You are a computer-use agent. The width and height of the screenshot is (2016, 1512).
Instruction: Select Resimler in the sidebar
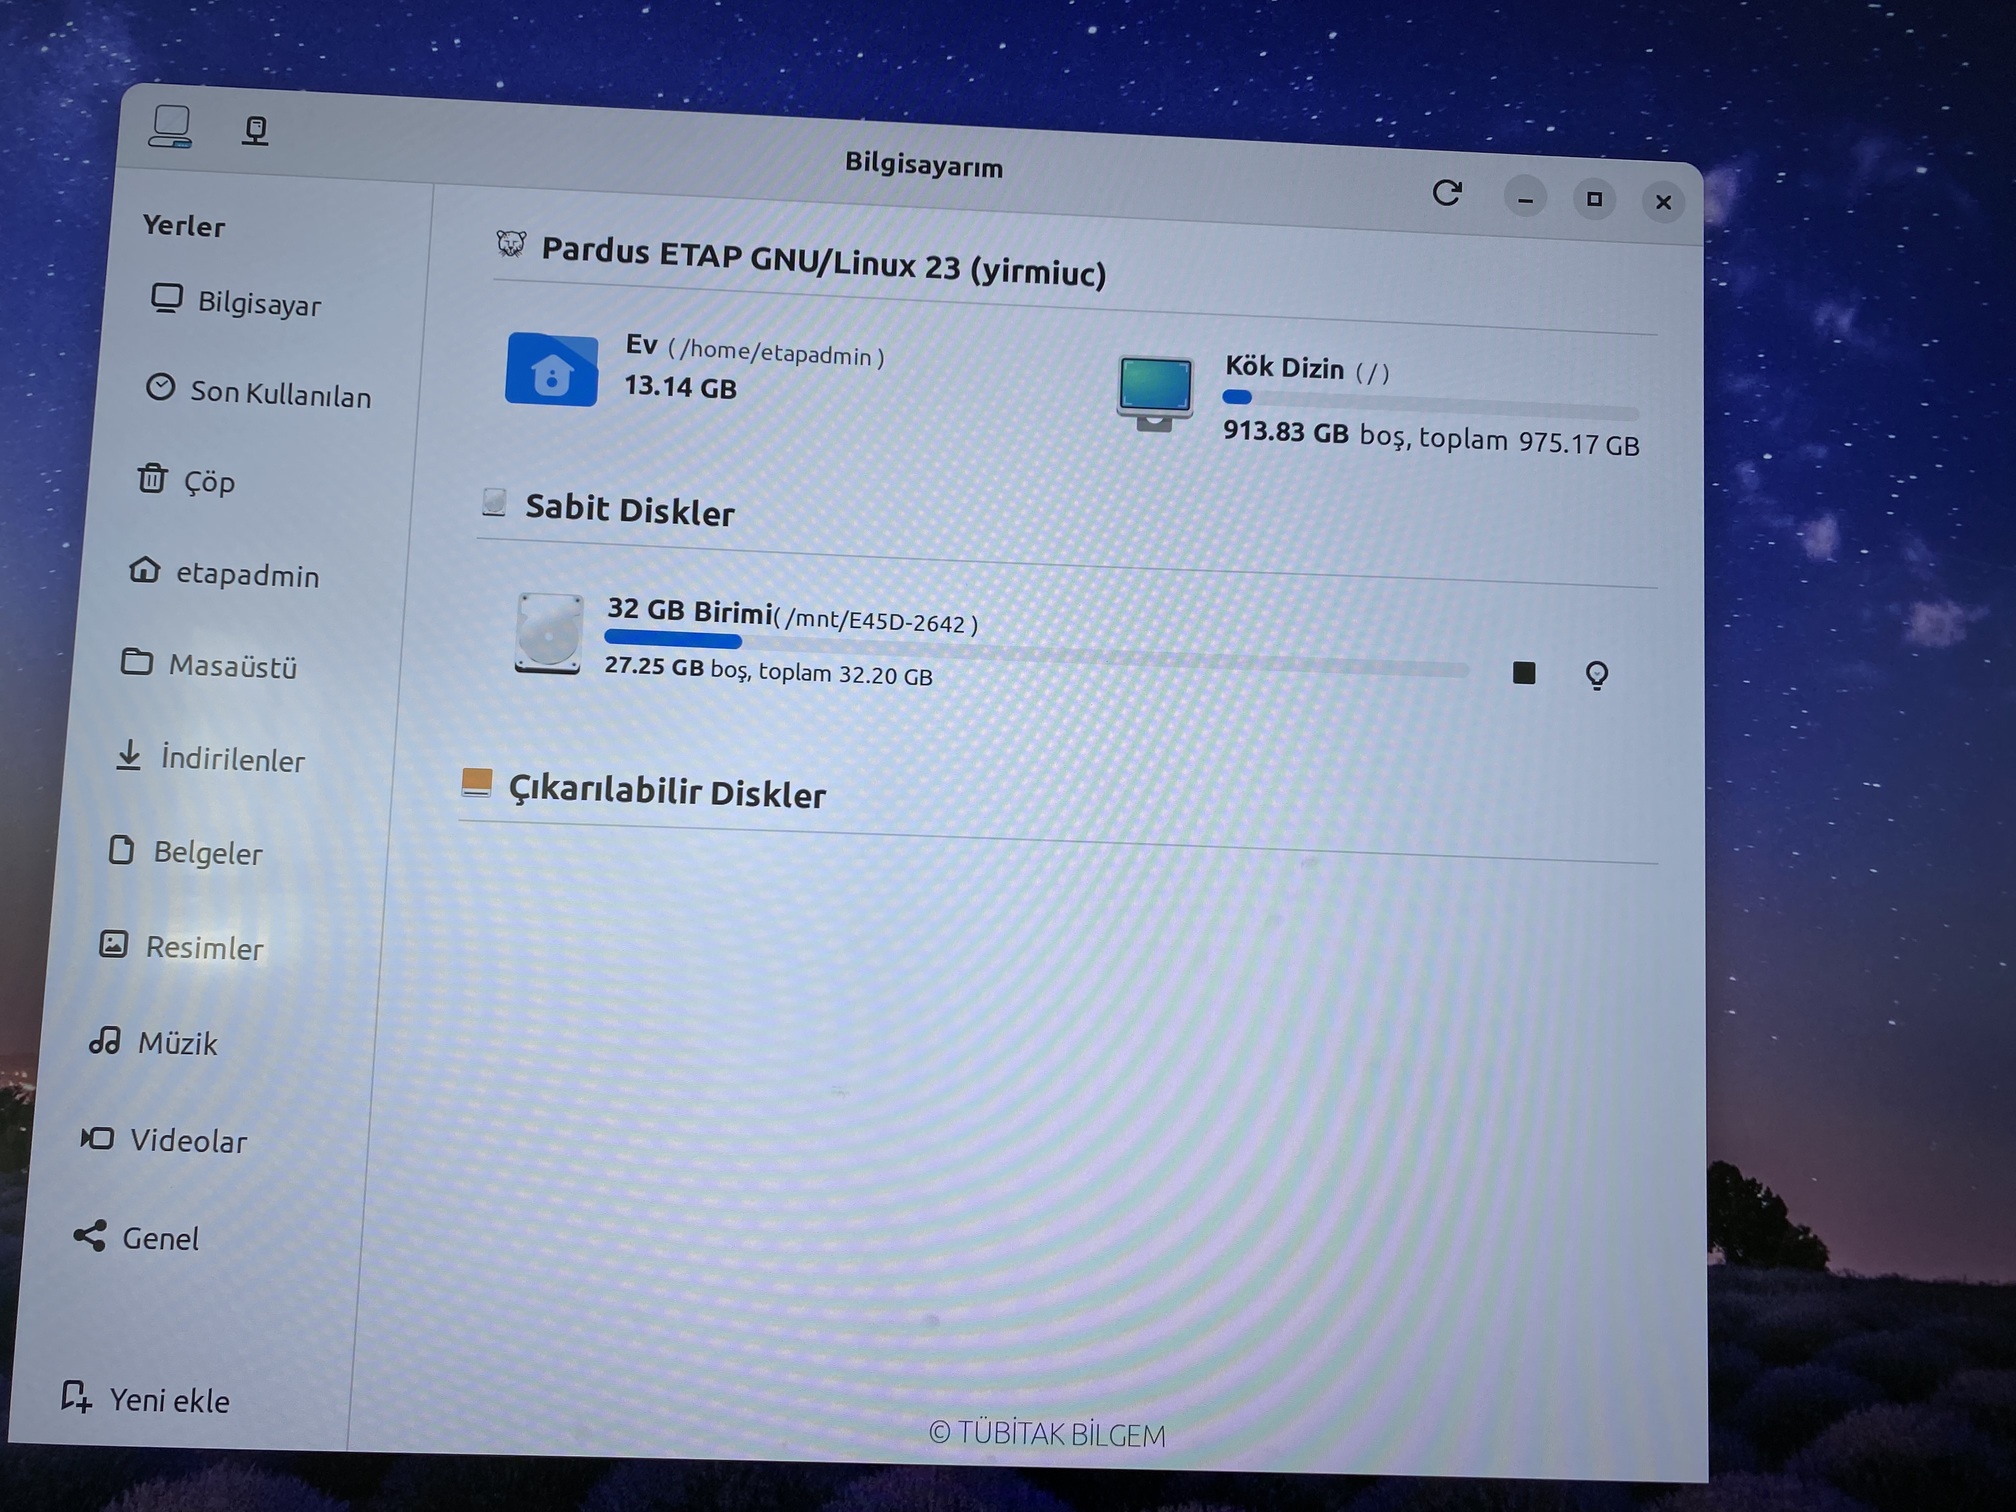click(x=204, y=947)
